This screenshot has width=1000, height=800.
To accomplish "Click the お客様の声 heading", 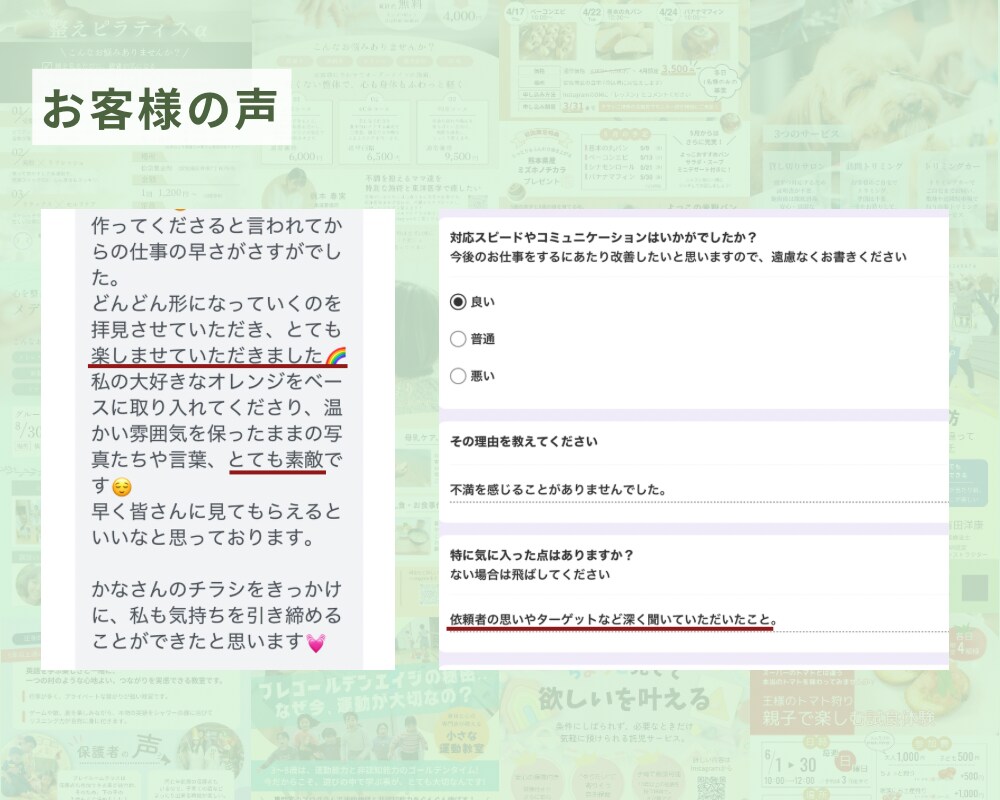I will 161,108.
